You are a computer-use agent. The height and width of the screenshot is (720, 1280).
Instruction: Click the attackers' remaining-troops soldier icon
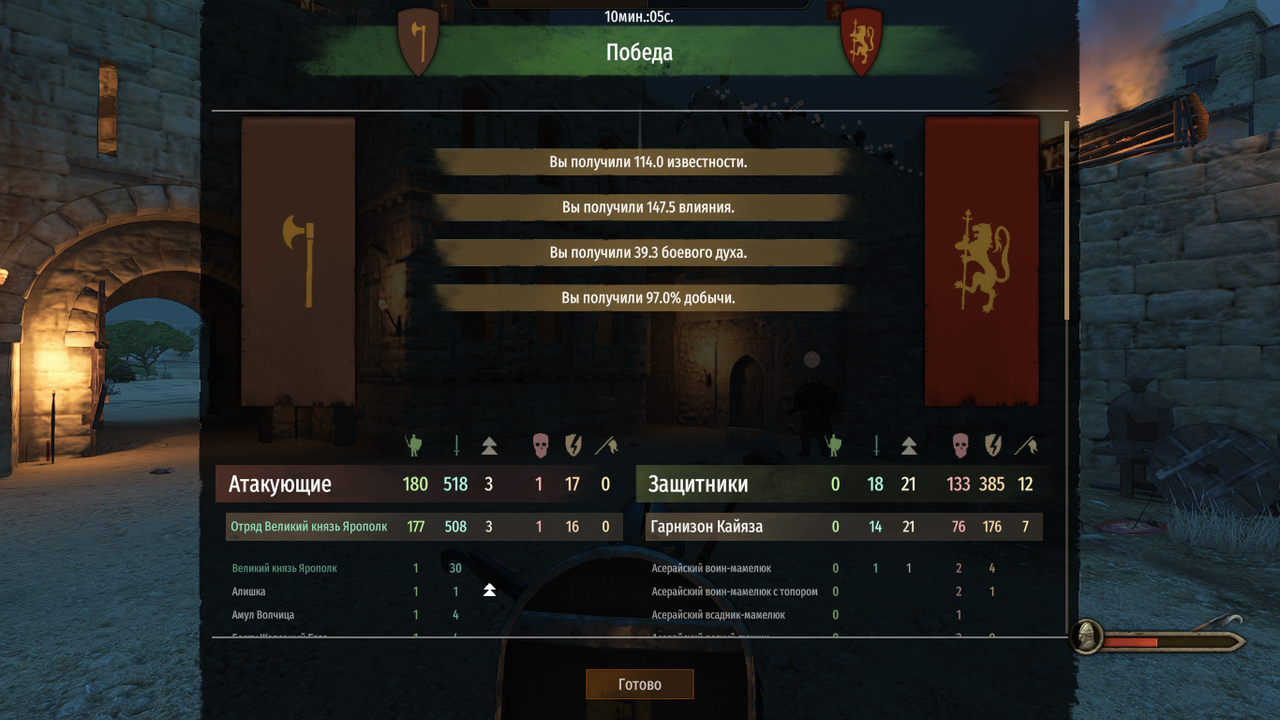coord(414,446)
